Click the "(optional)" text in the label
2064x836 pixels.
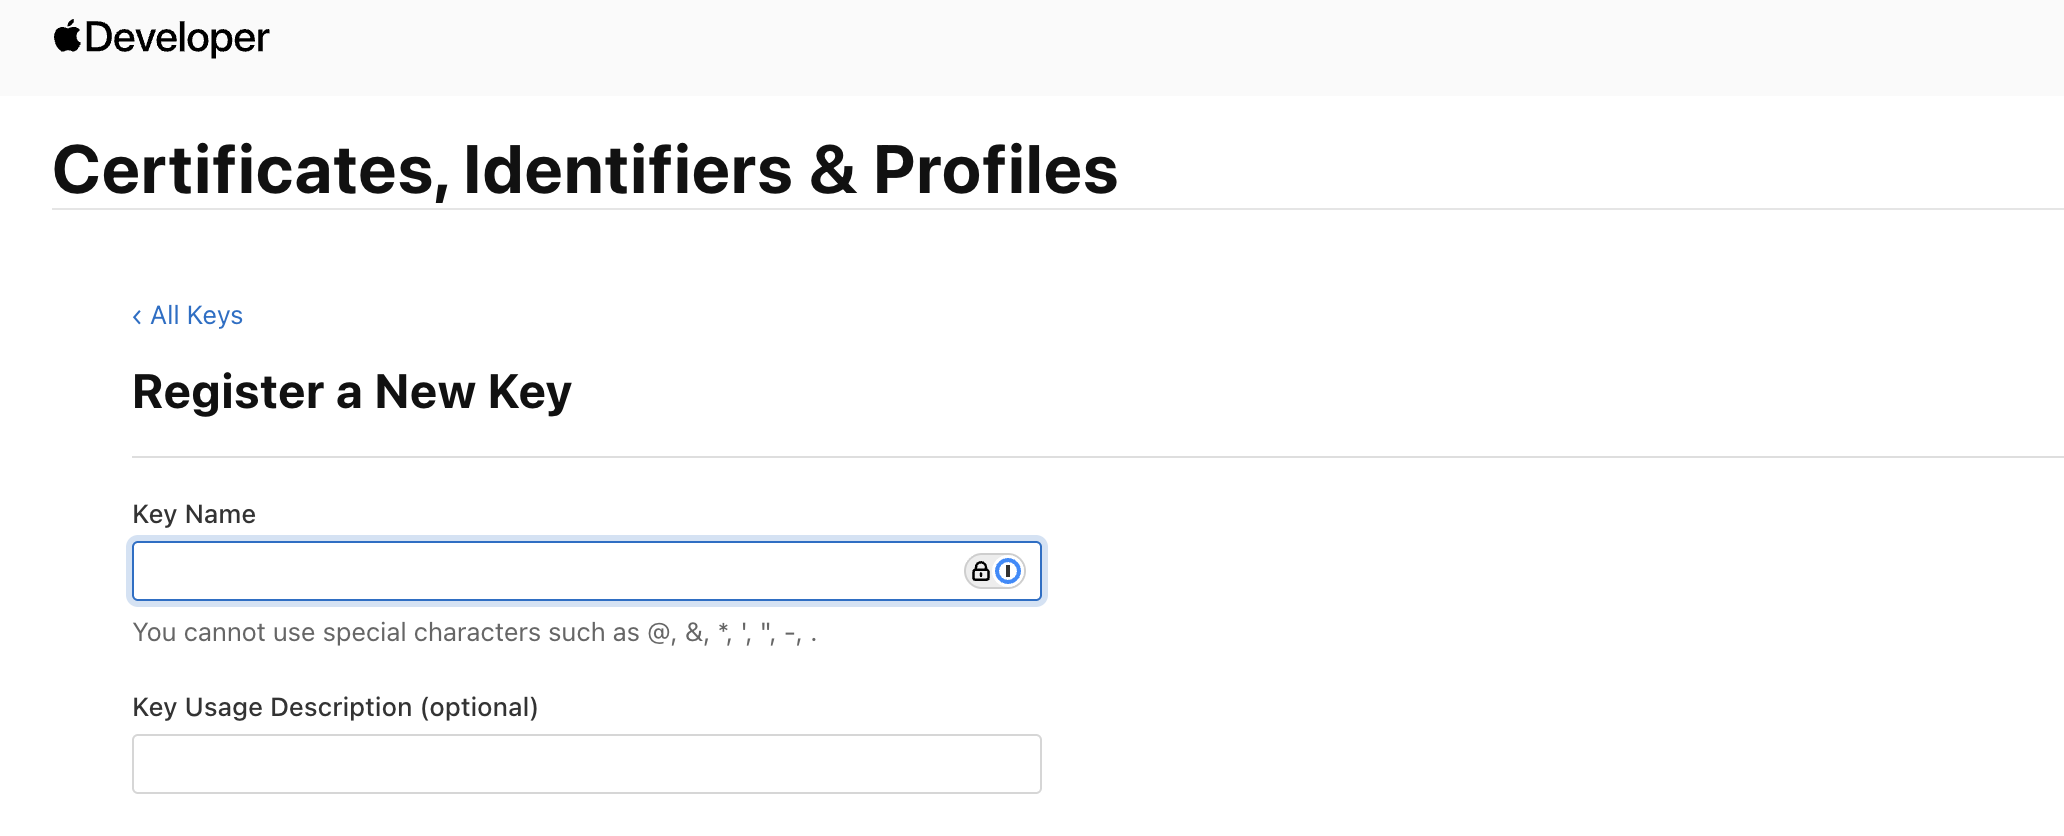pos(479,707)
